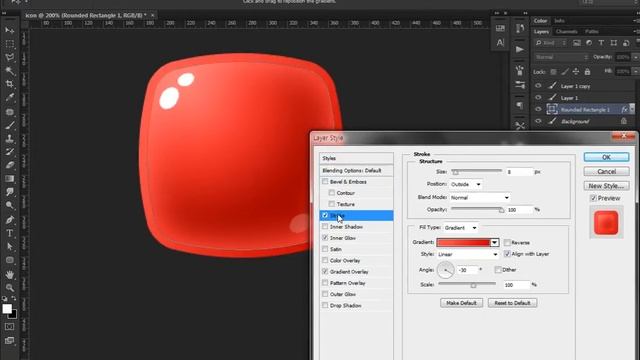640x360 pixels.
Task: Click Lock all icon in Layers panel
Action: coord(587,72)
